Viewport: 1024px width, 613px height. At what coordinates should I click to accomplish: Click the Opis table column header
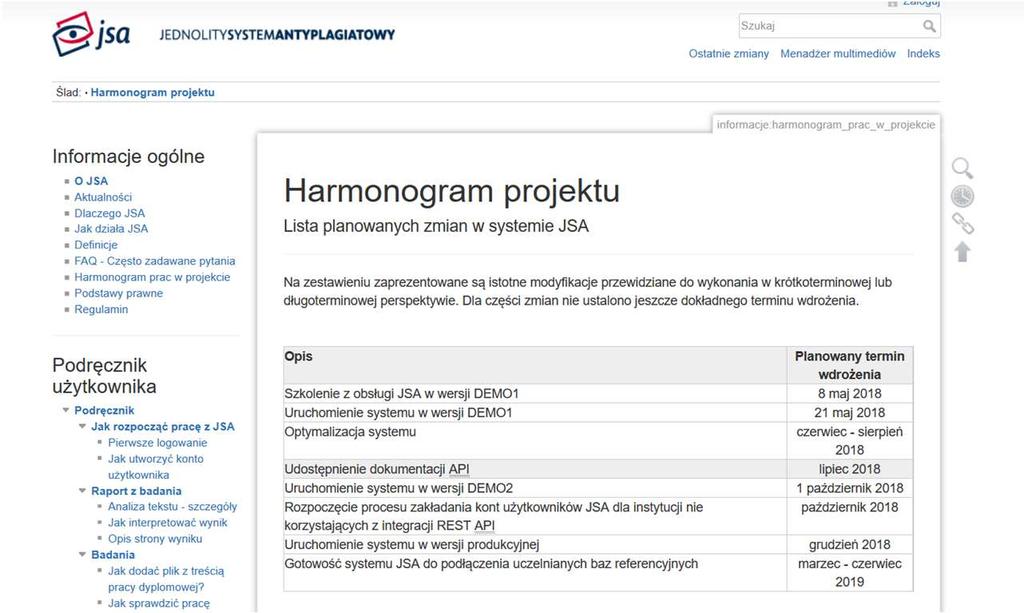click(x=536, y=365)
